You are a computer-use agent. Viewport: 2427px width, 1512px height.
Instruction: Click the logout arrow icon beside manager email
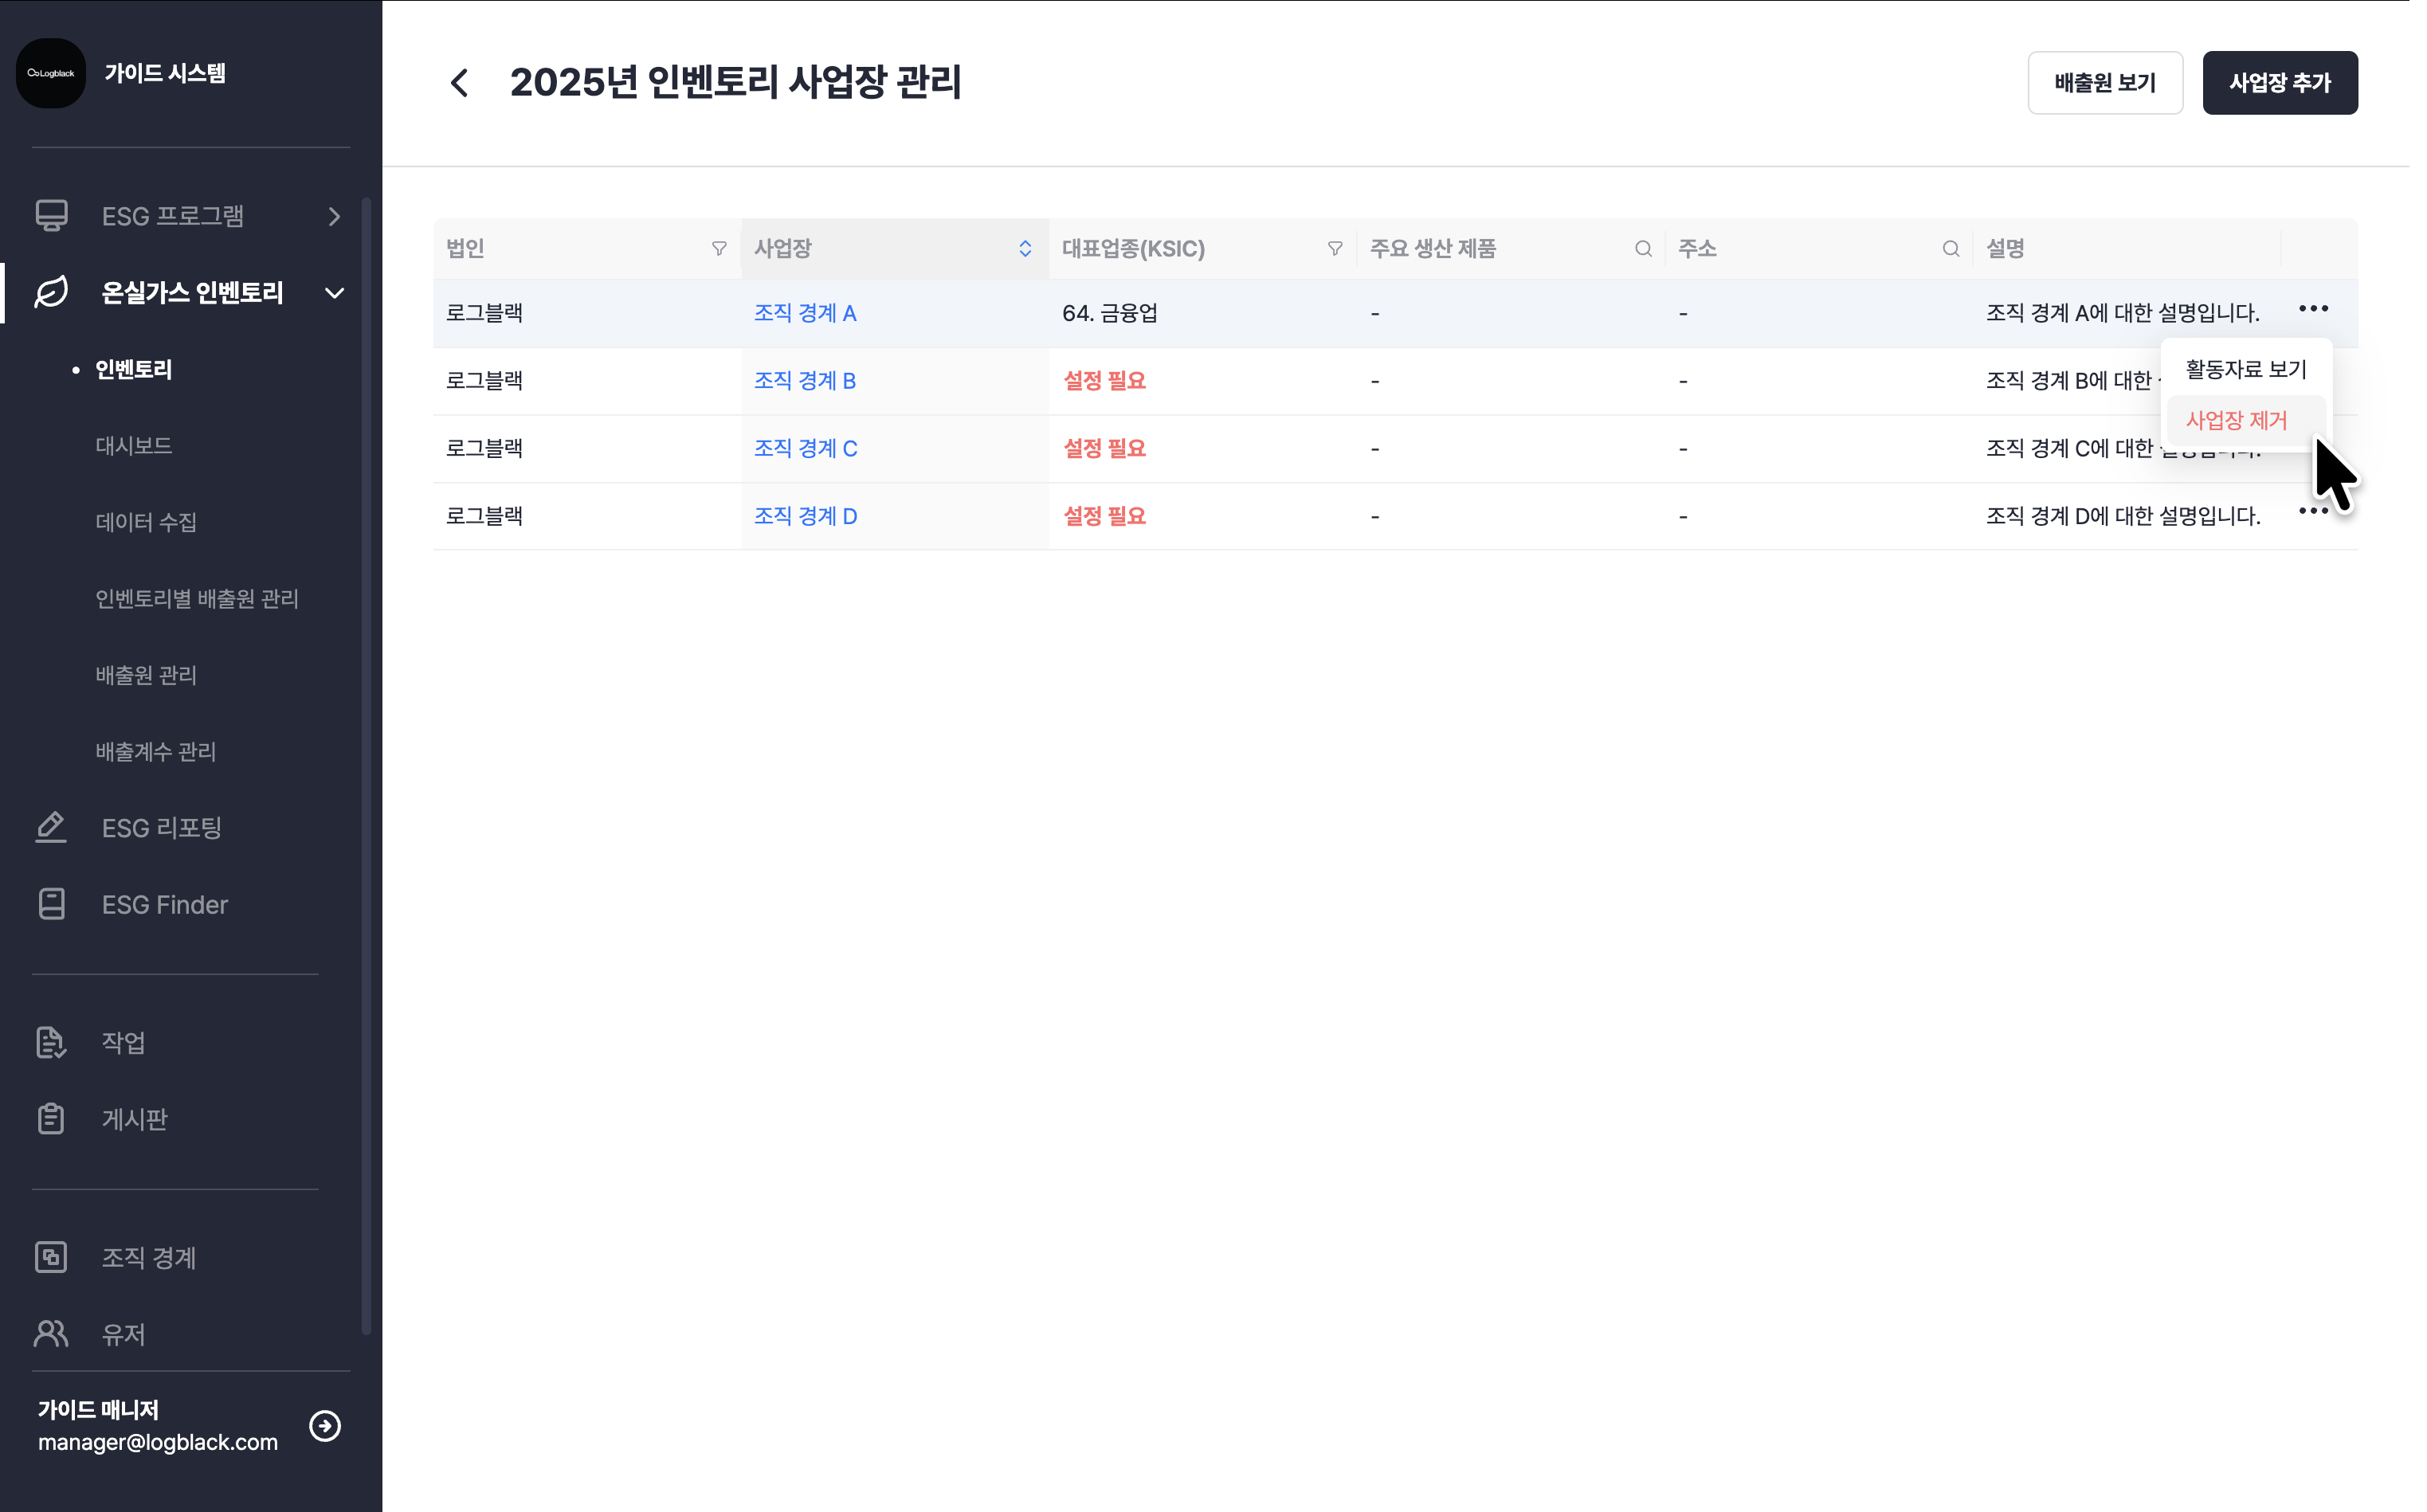point(325,1425)
